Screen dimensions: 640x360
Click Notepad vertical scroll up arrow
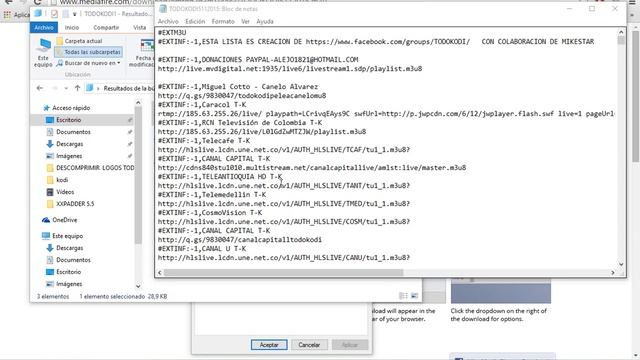coord(621,32)
